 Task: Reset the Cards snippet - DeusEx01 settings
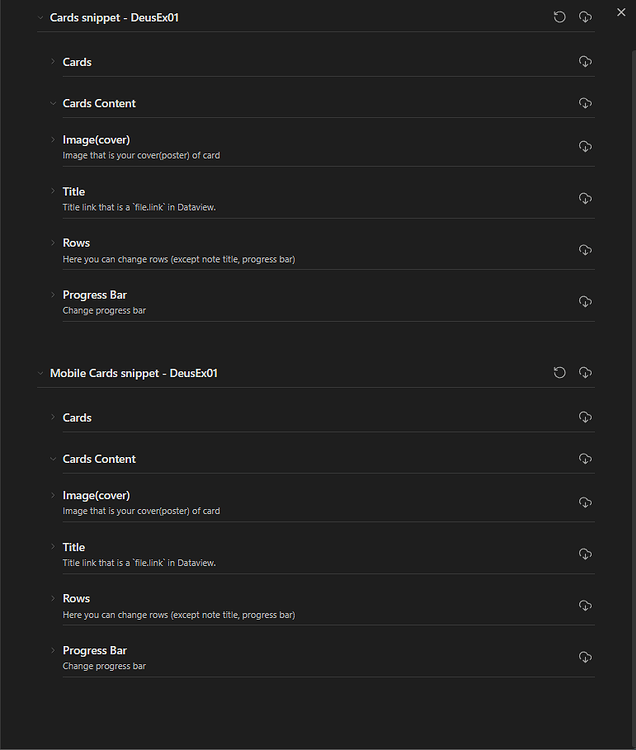tap(559, 17)
